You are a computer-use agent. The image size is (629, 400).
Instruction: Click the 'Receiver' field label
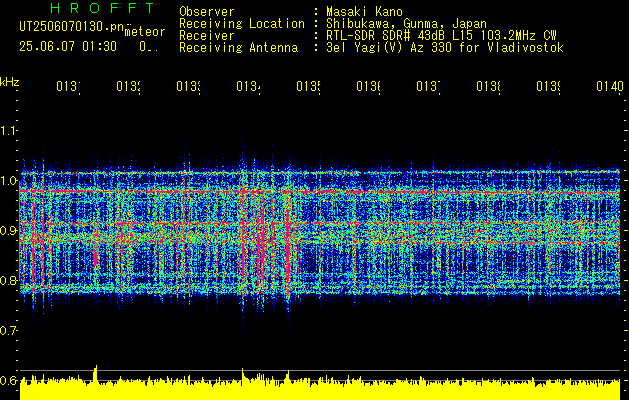click(207, 36)
